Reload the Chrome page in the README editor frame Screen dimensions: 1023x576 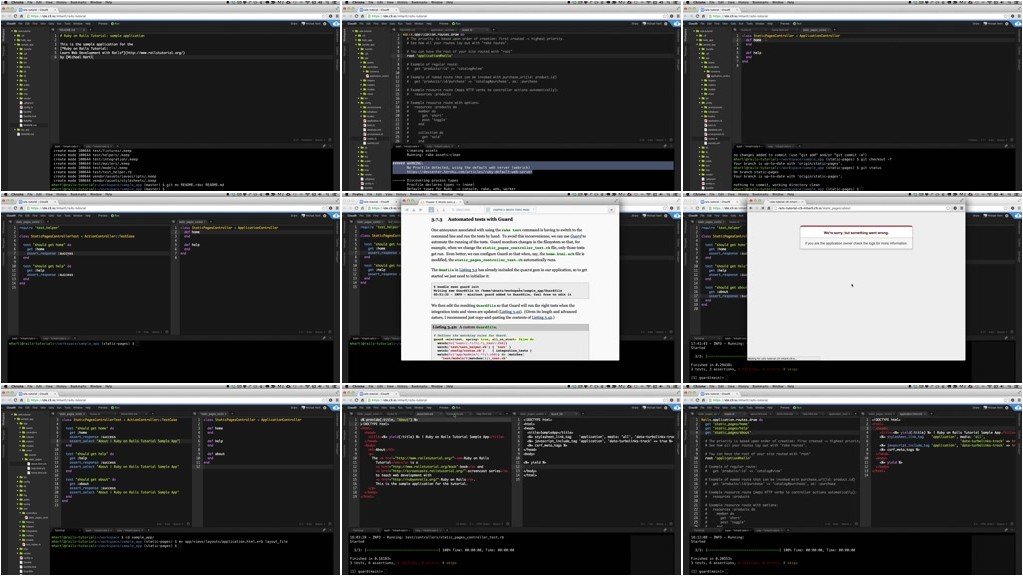point(16,16)
